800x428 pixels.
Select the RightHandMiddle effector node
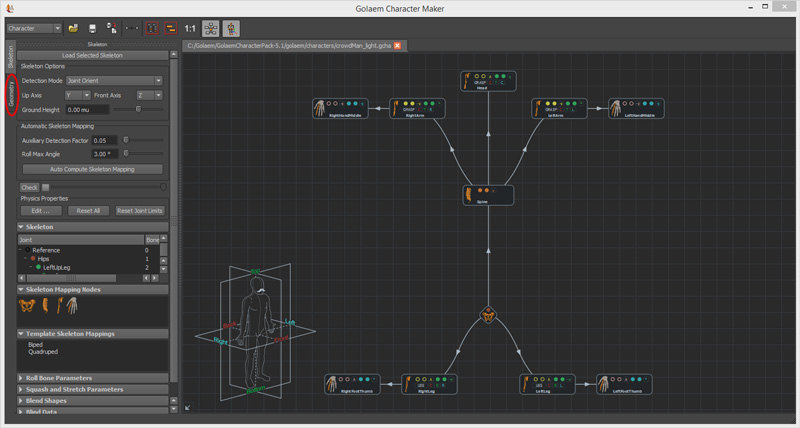tap(340, 109)
